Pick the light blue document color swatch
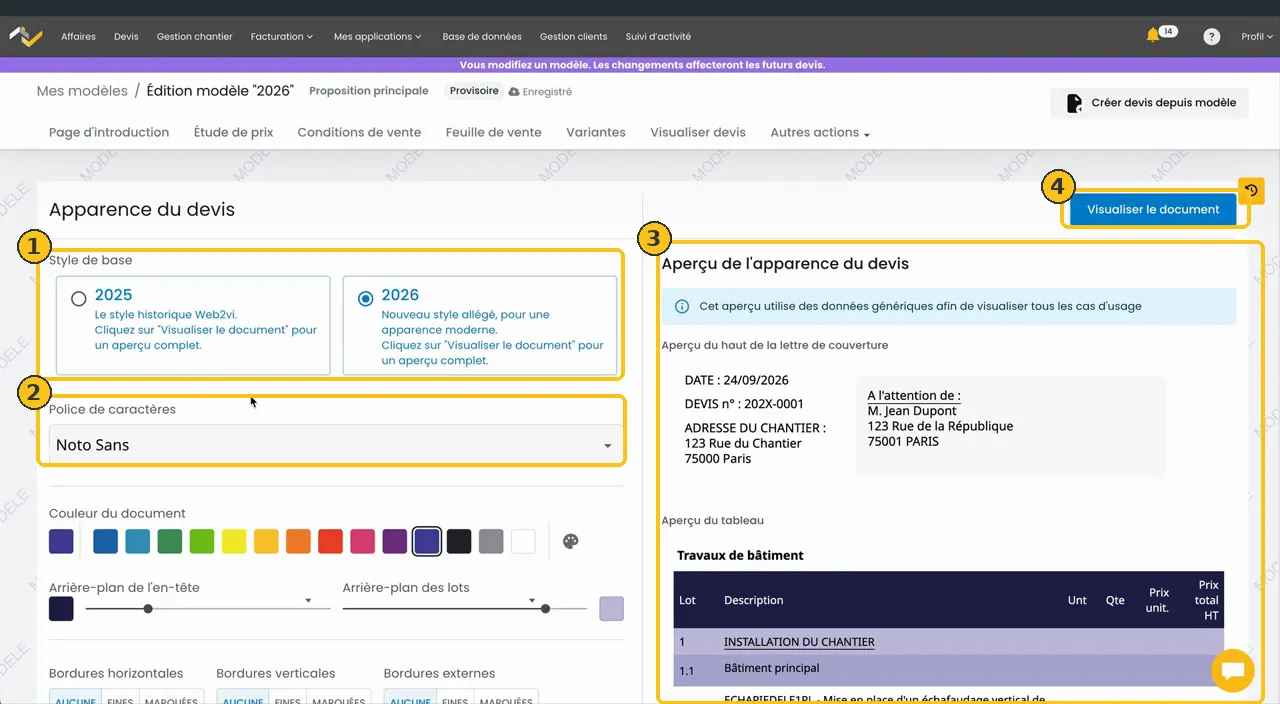This screenshot has width=1280, height=704. (138, 541)
